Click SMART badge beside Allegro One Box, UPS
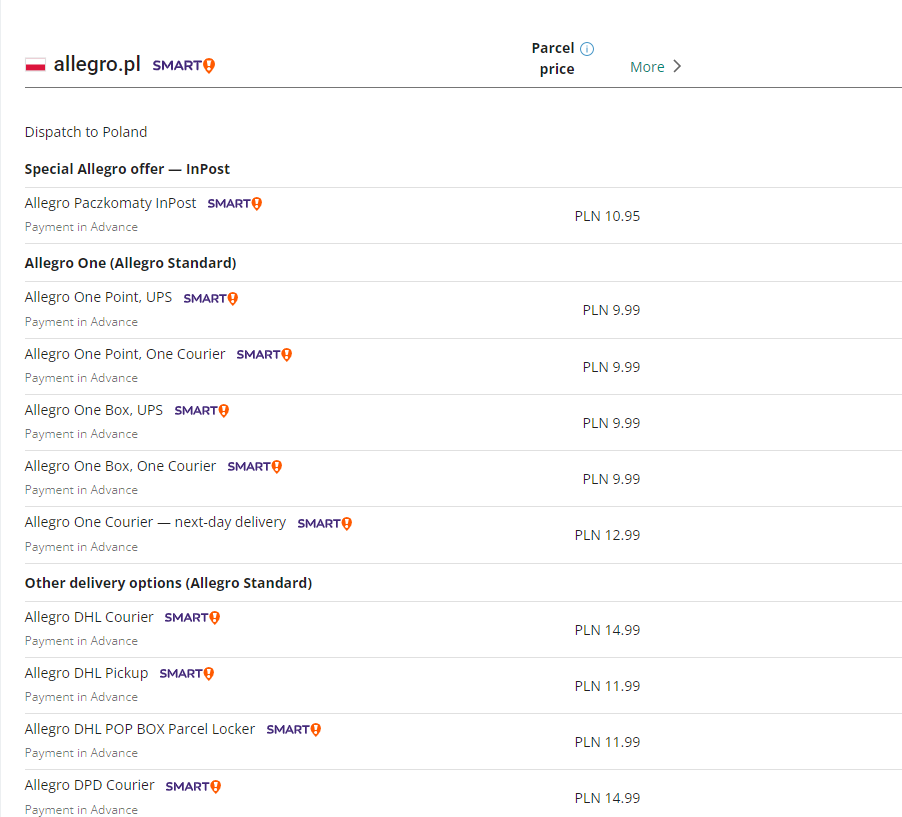The width and height of the screenshot is (902, 817). [x=202, y=411]
